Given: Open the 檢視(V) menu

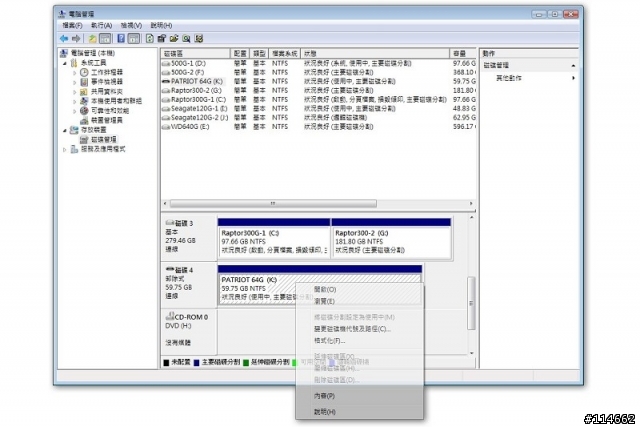Looking at the screenshot, I should [131, 25].
